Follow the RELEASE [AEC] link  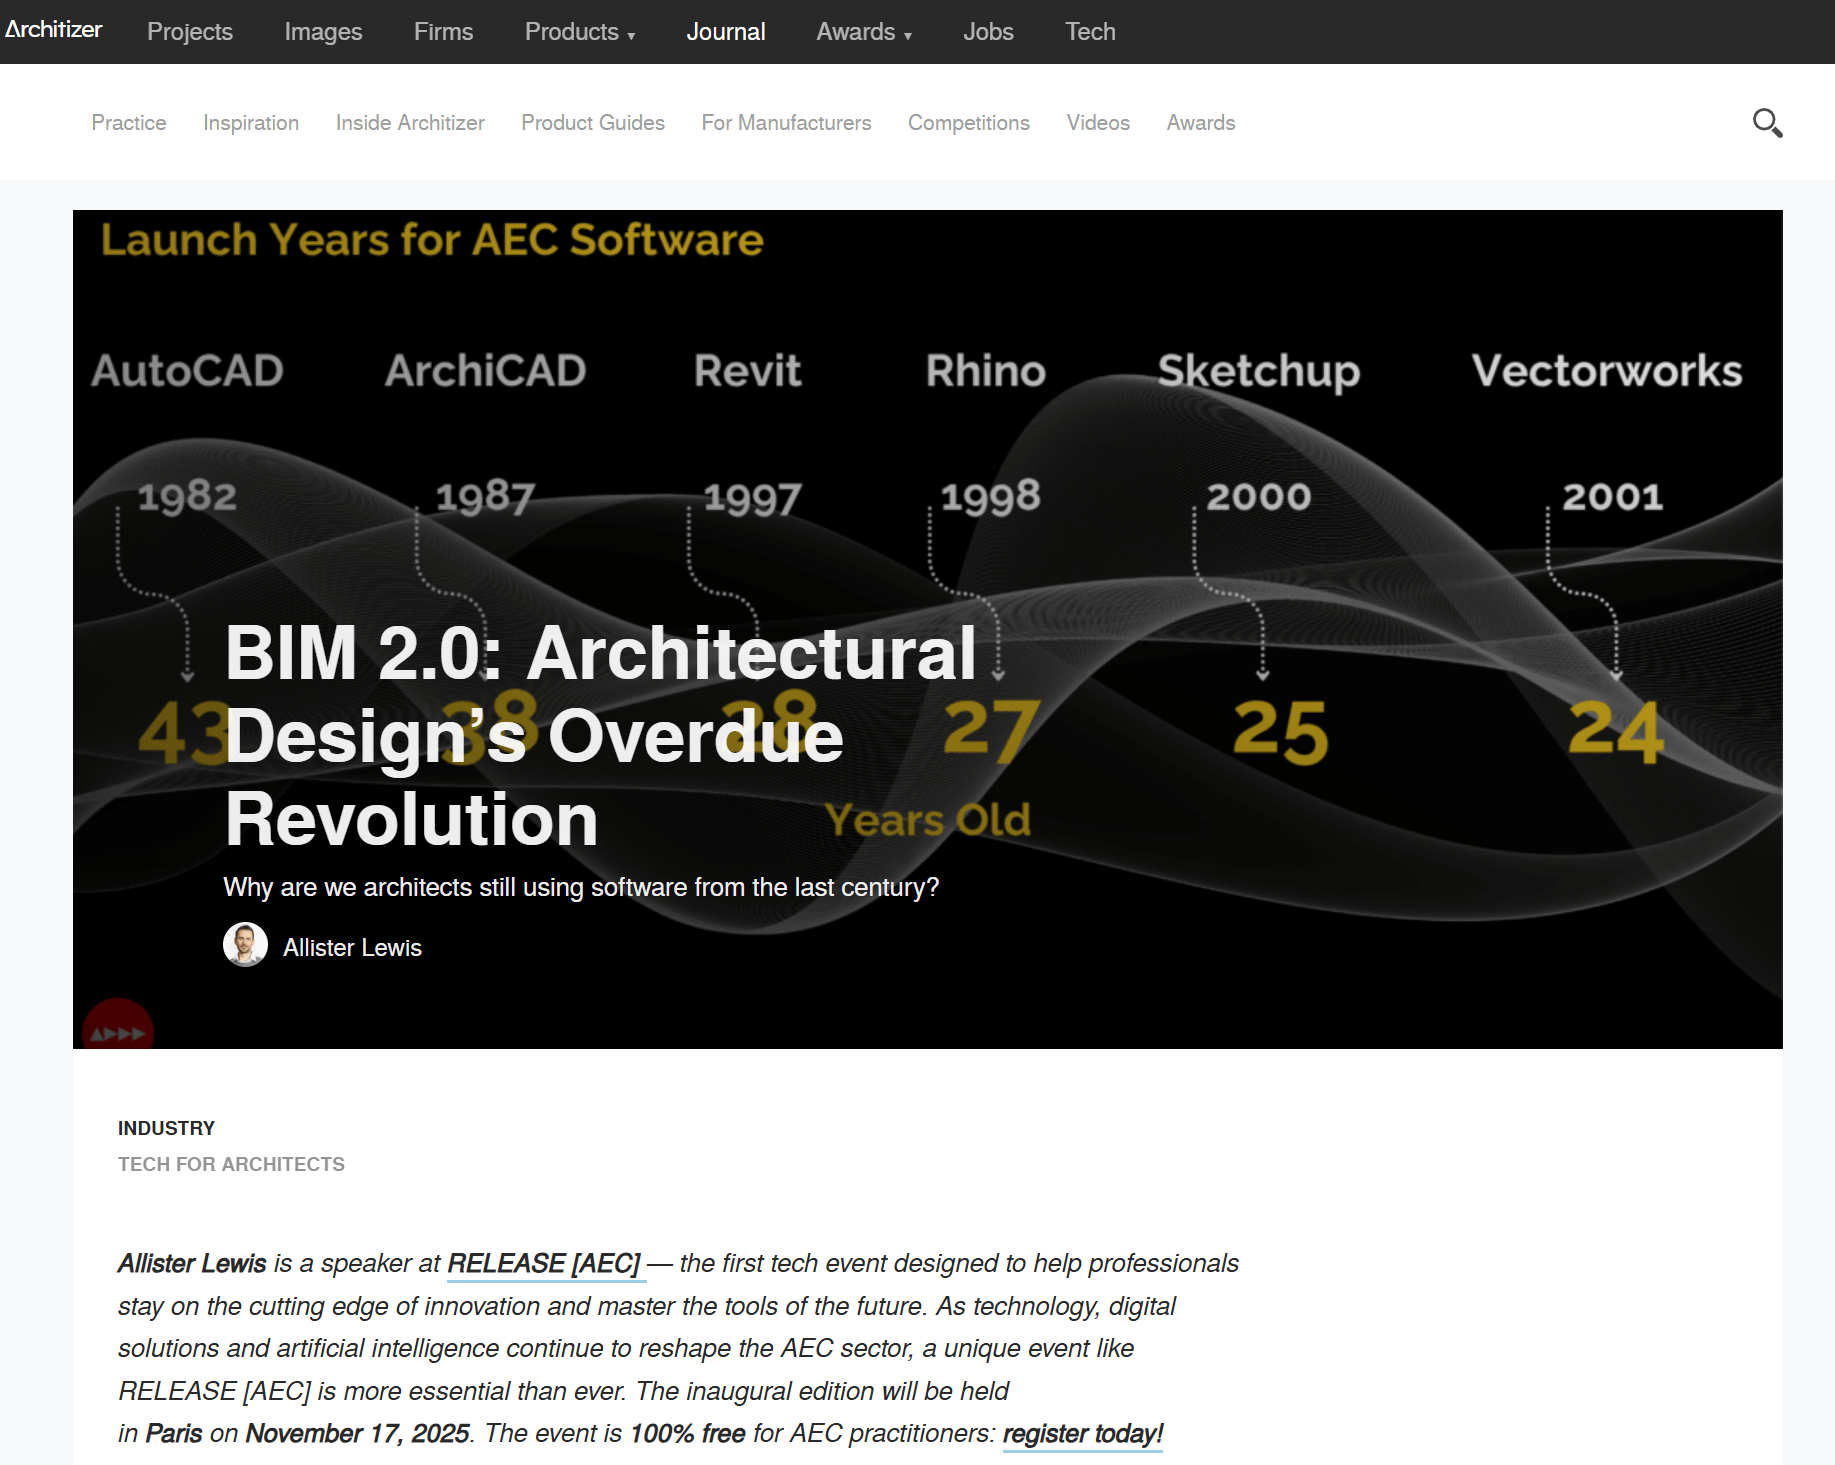coord(544,1264)
